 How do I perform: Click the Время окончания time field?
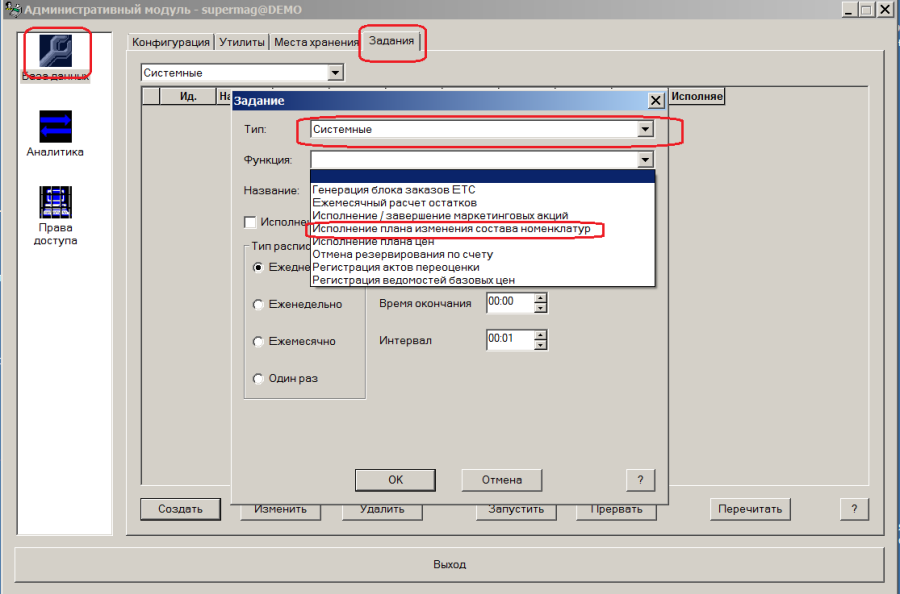point(510,302)
